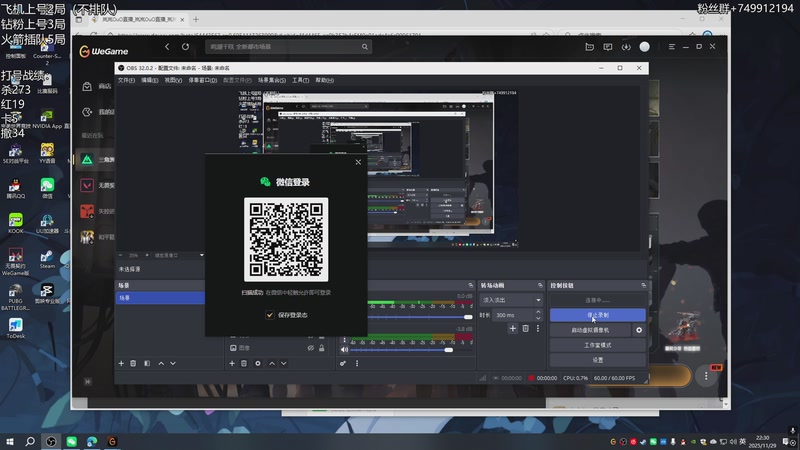Delete the scene transition with trash icon
The image size is (800, 450).
[x=526, y=329]
